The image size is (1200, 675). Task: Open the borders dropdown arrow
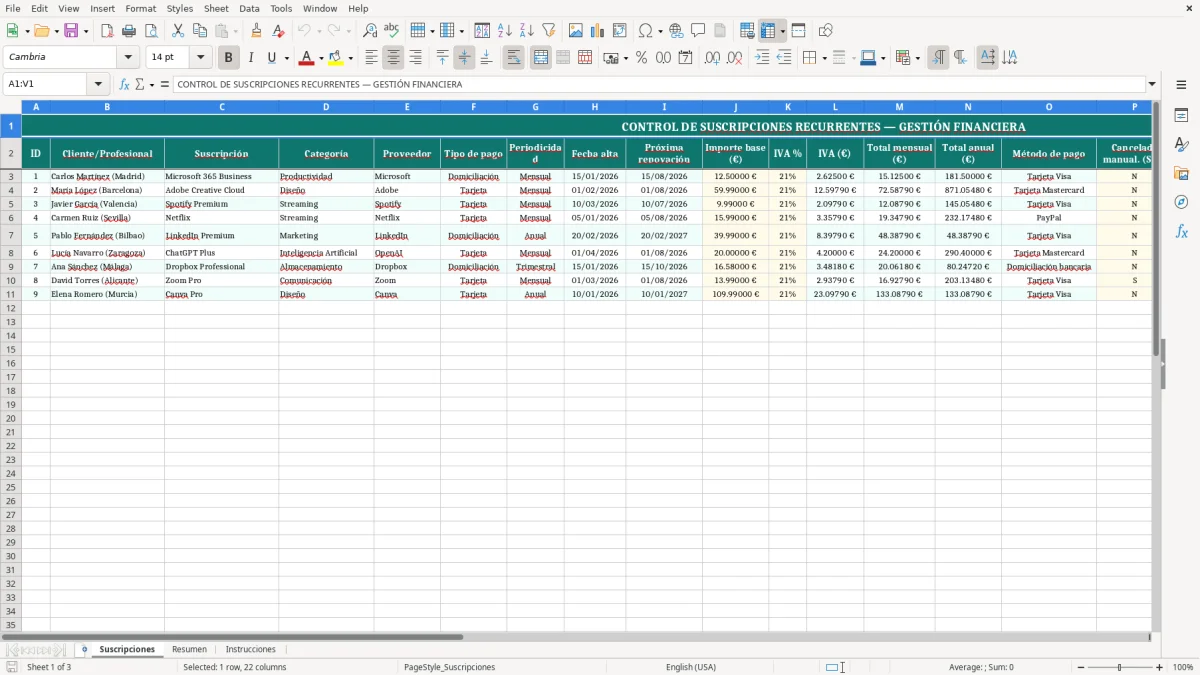coord(824,58)
